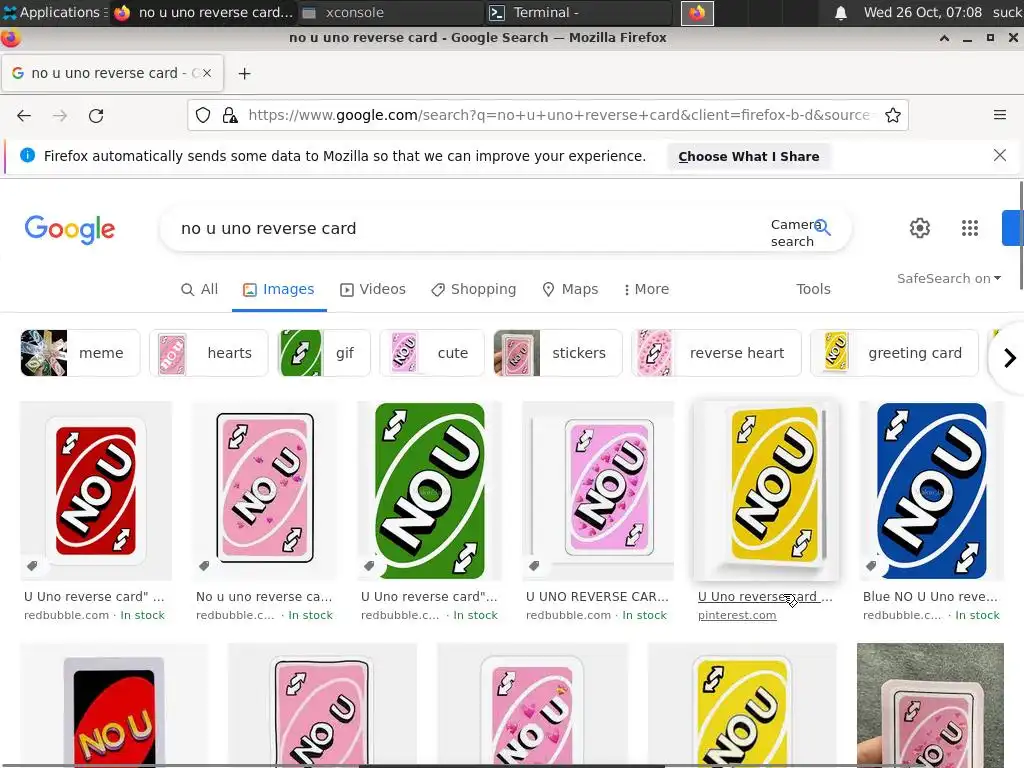The image size is (1024, 768).
Task: Open hand-held pink card photo thumbnail
Action: click(x=930, y=705)
